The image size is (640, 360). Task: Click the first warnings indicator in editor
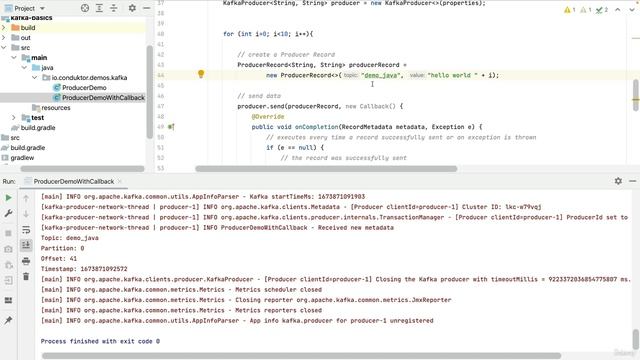click(x=570, y=10)
